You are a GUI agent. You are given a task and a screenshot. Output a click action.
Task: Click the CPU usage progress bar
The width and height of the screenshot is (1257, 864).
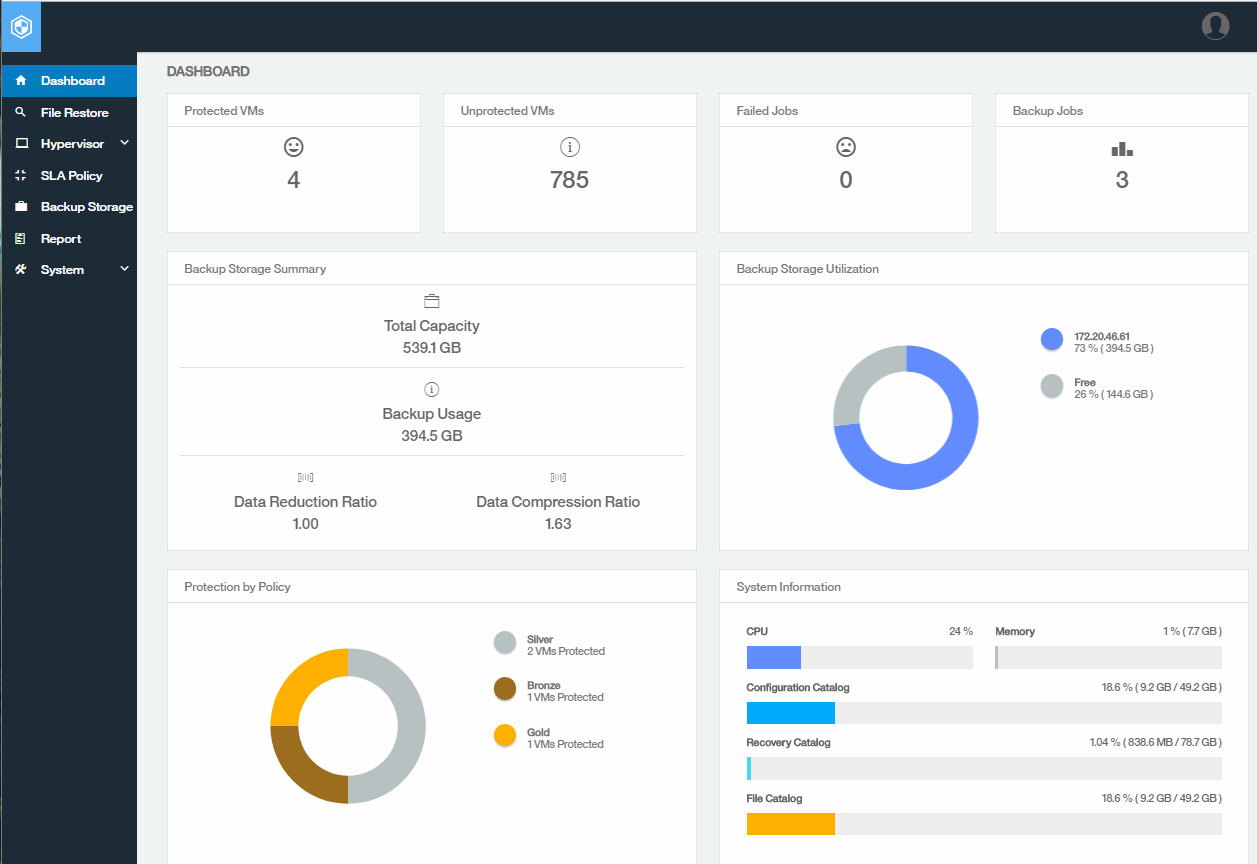859,657
